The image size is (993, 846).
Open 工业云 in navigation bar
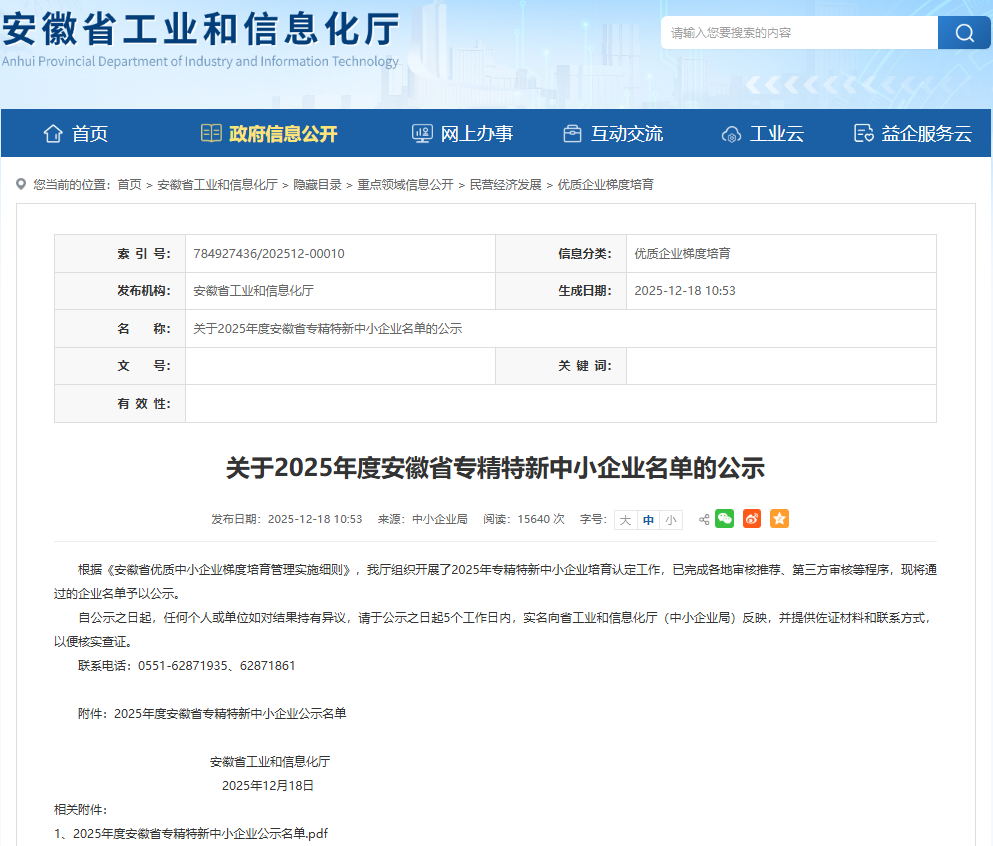click(x=777, y=134)
